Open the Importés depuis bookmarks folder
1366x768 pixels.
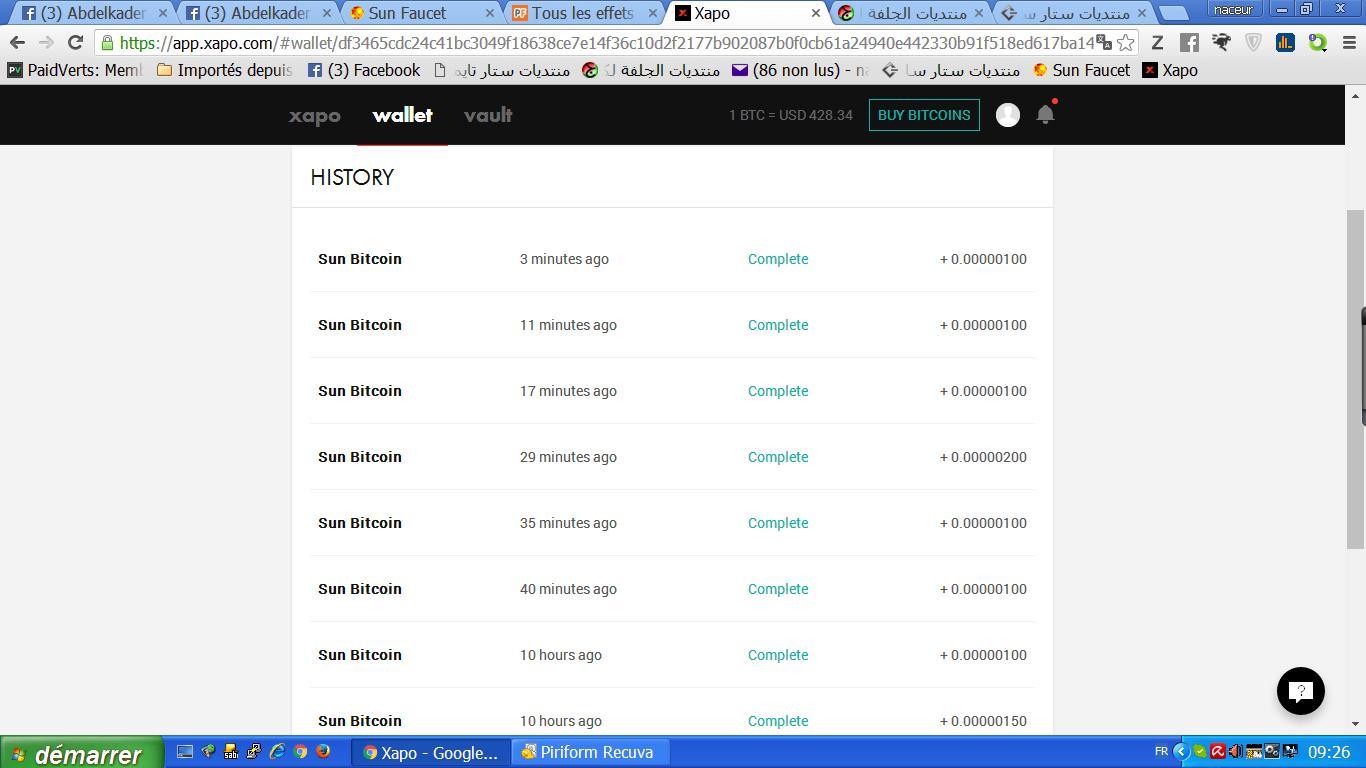click(225, 70)
